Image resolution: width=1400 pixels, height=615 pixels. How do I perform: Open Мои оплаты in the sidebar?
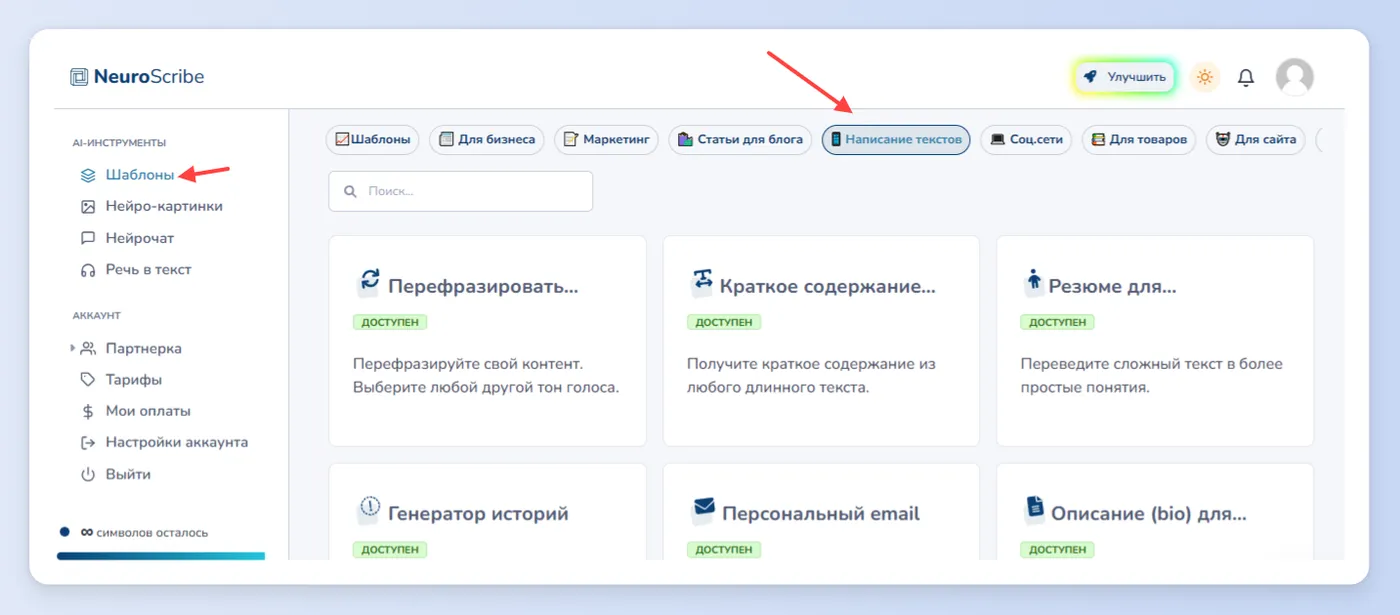pyautogui.click(x=148, y=411)
